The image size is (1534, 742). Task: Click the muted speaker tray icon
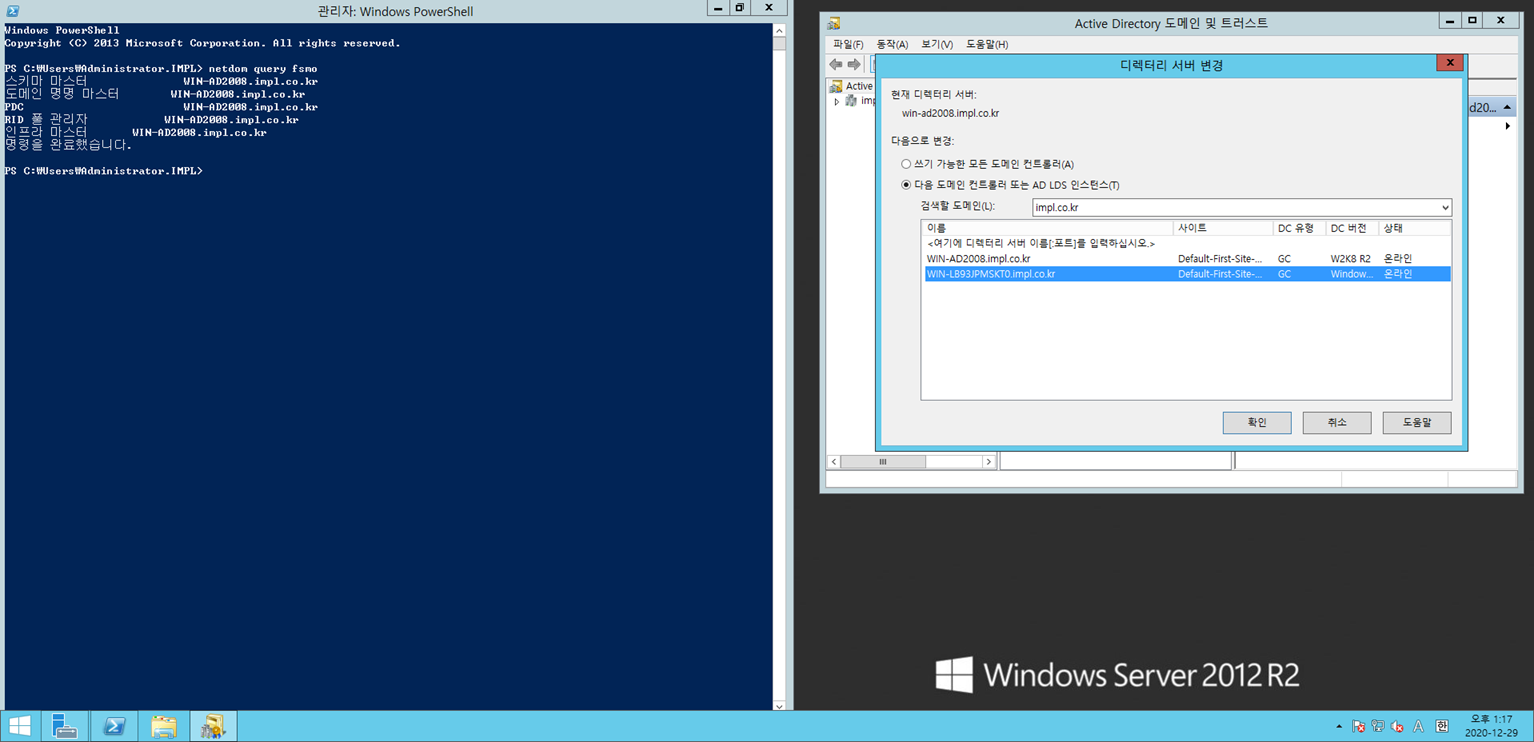[1397, 727]
